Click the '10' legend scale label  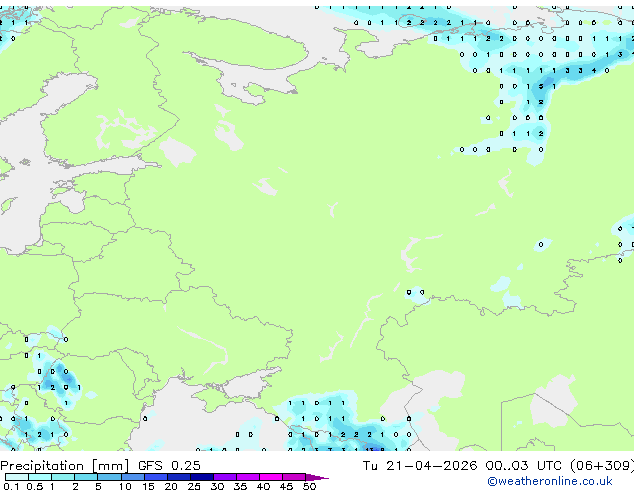pyautogui.click(x=125, y=486)
